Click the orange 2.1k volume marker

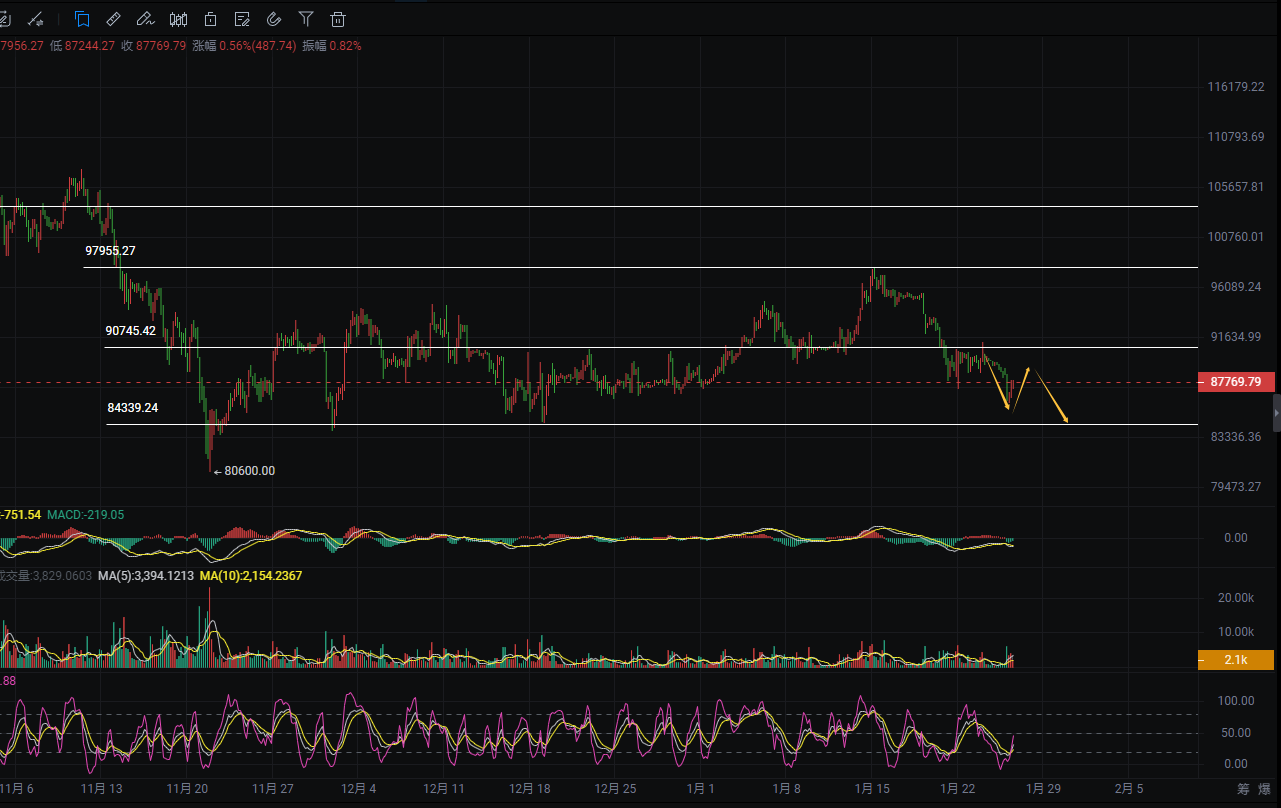tap(1236, 660)
